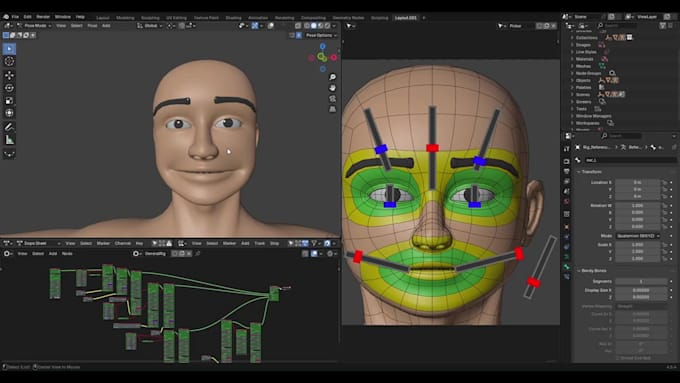Toggle only show selected in Dope Sheet

(x=154, y=243)
